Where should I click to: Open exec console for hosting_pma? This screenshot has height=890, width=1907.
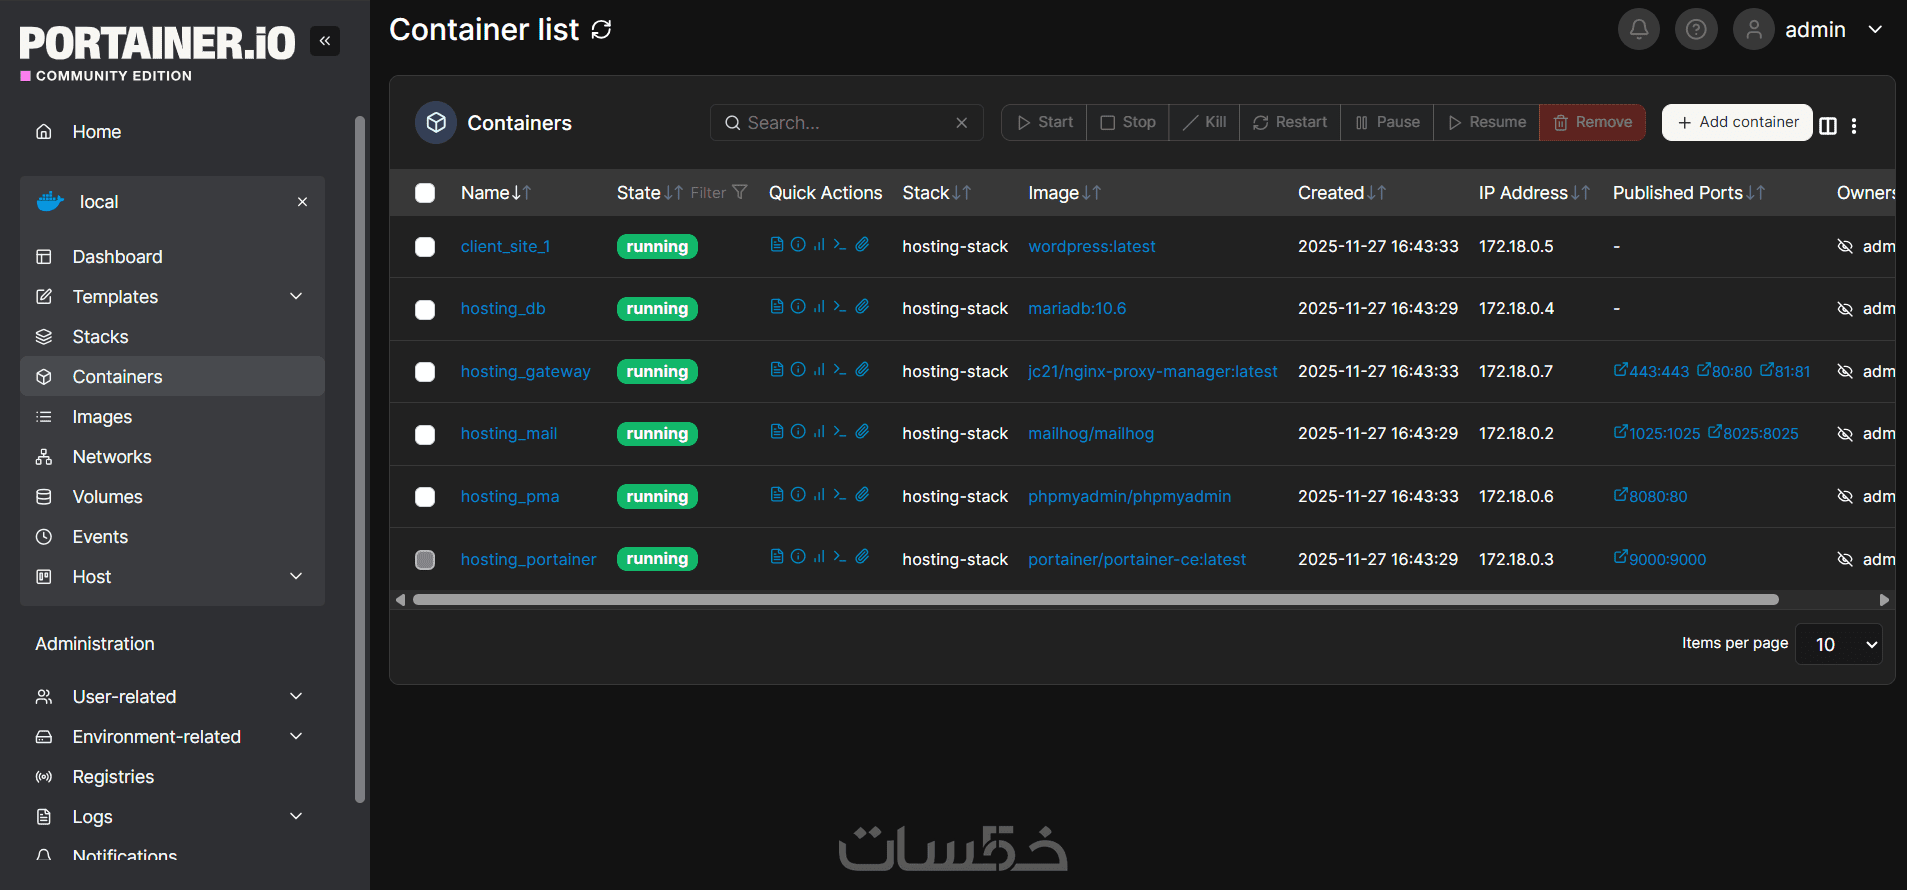coord(840,494)
